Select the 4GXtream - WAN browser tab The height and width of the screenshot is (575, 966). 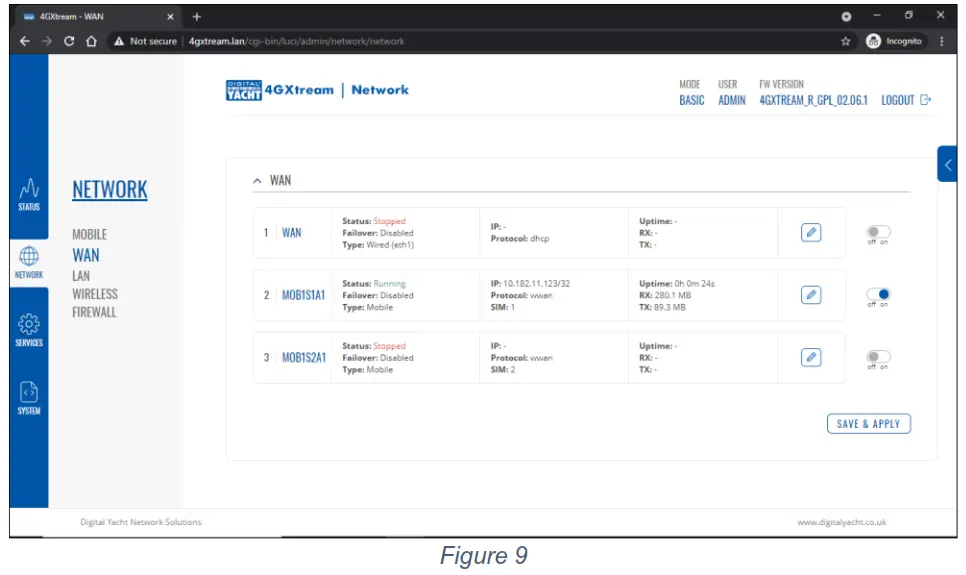tap(99, 17)
